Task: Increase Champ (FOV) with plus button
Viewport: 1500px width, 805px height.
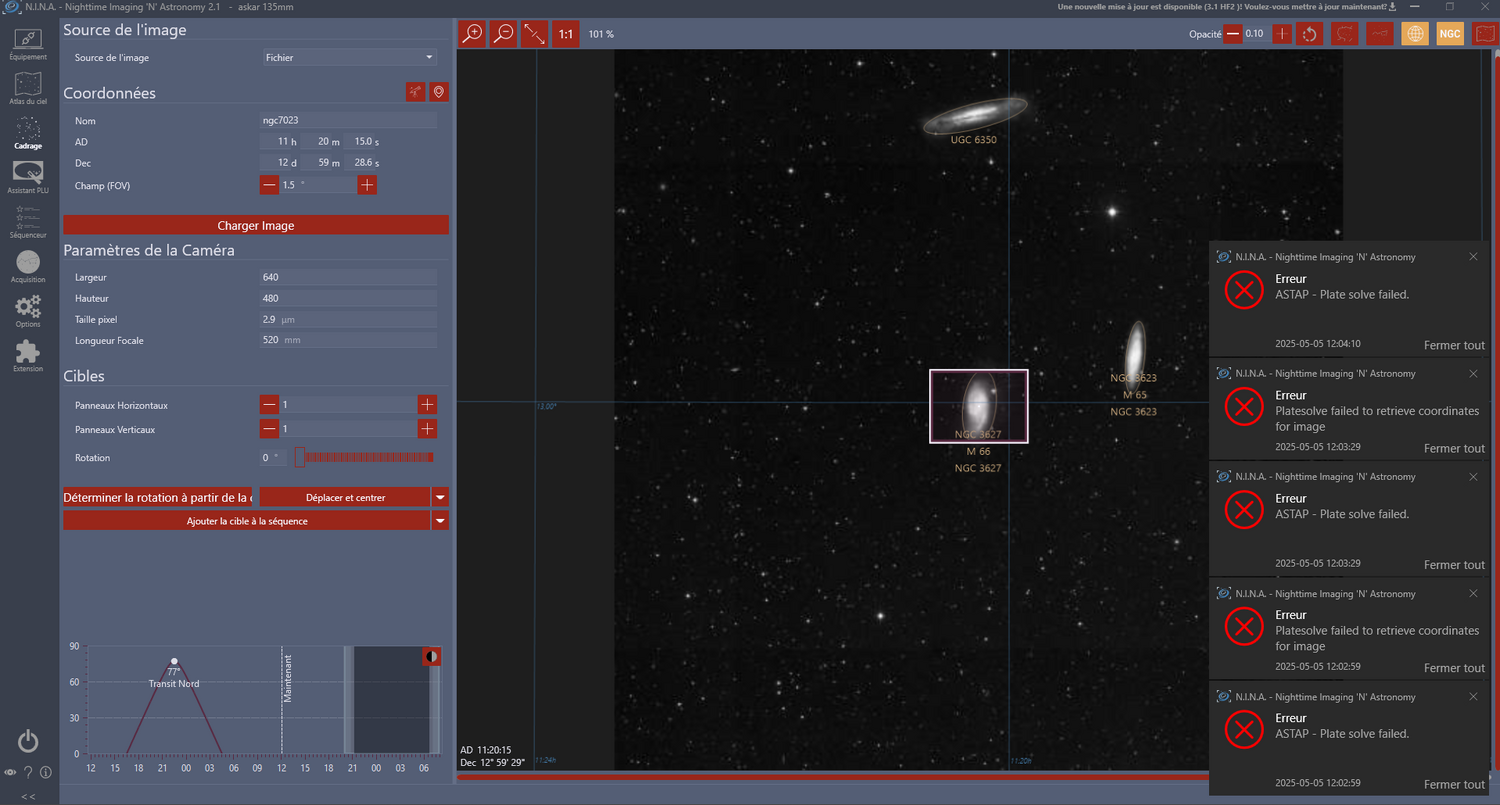Action: 367,185
